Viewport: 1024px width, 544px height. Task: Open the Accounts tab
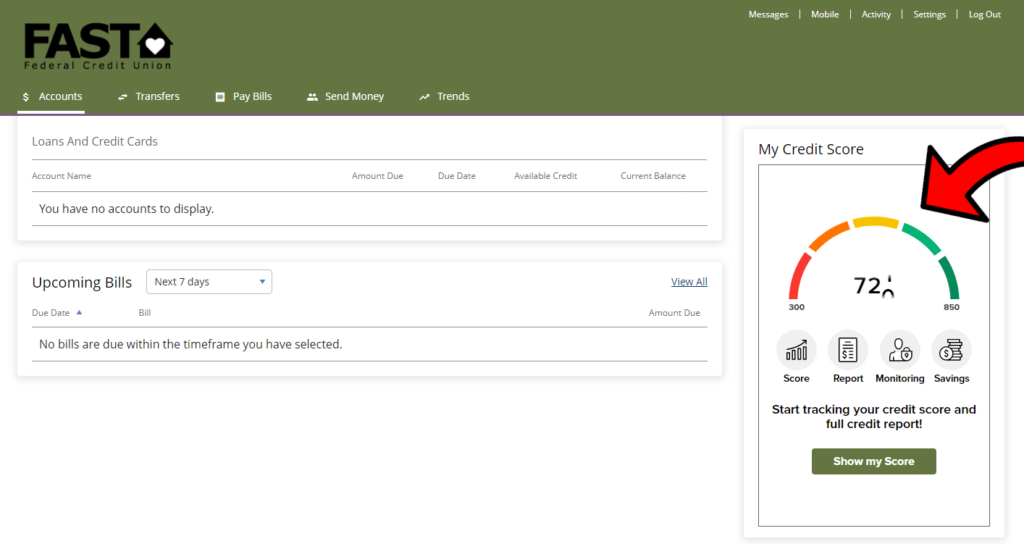click(52, 97)
